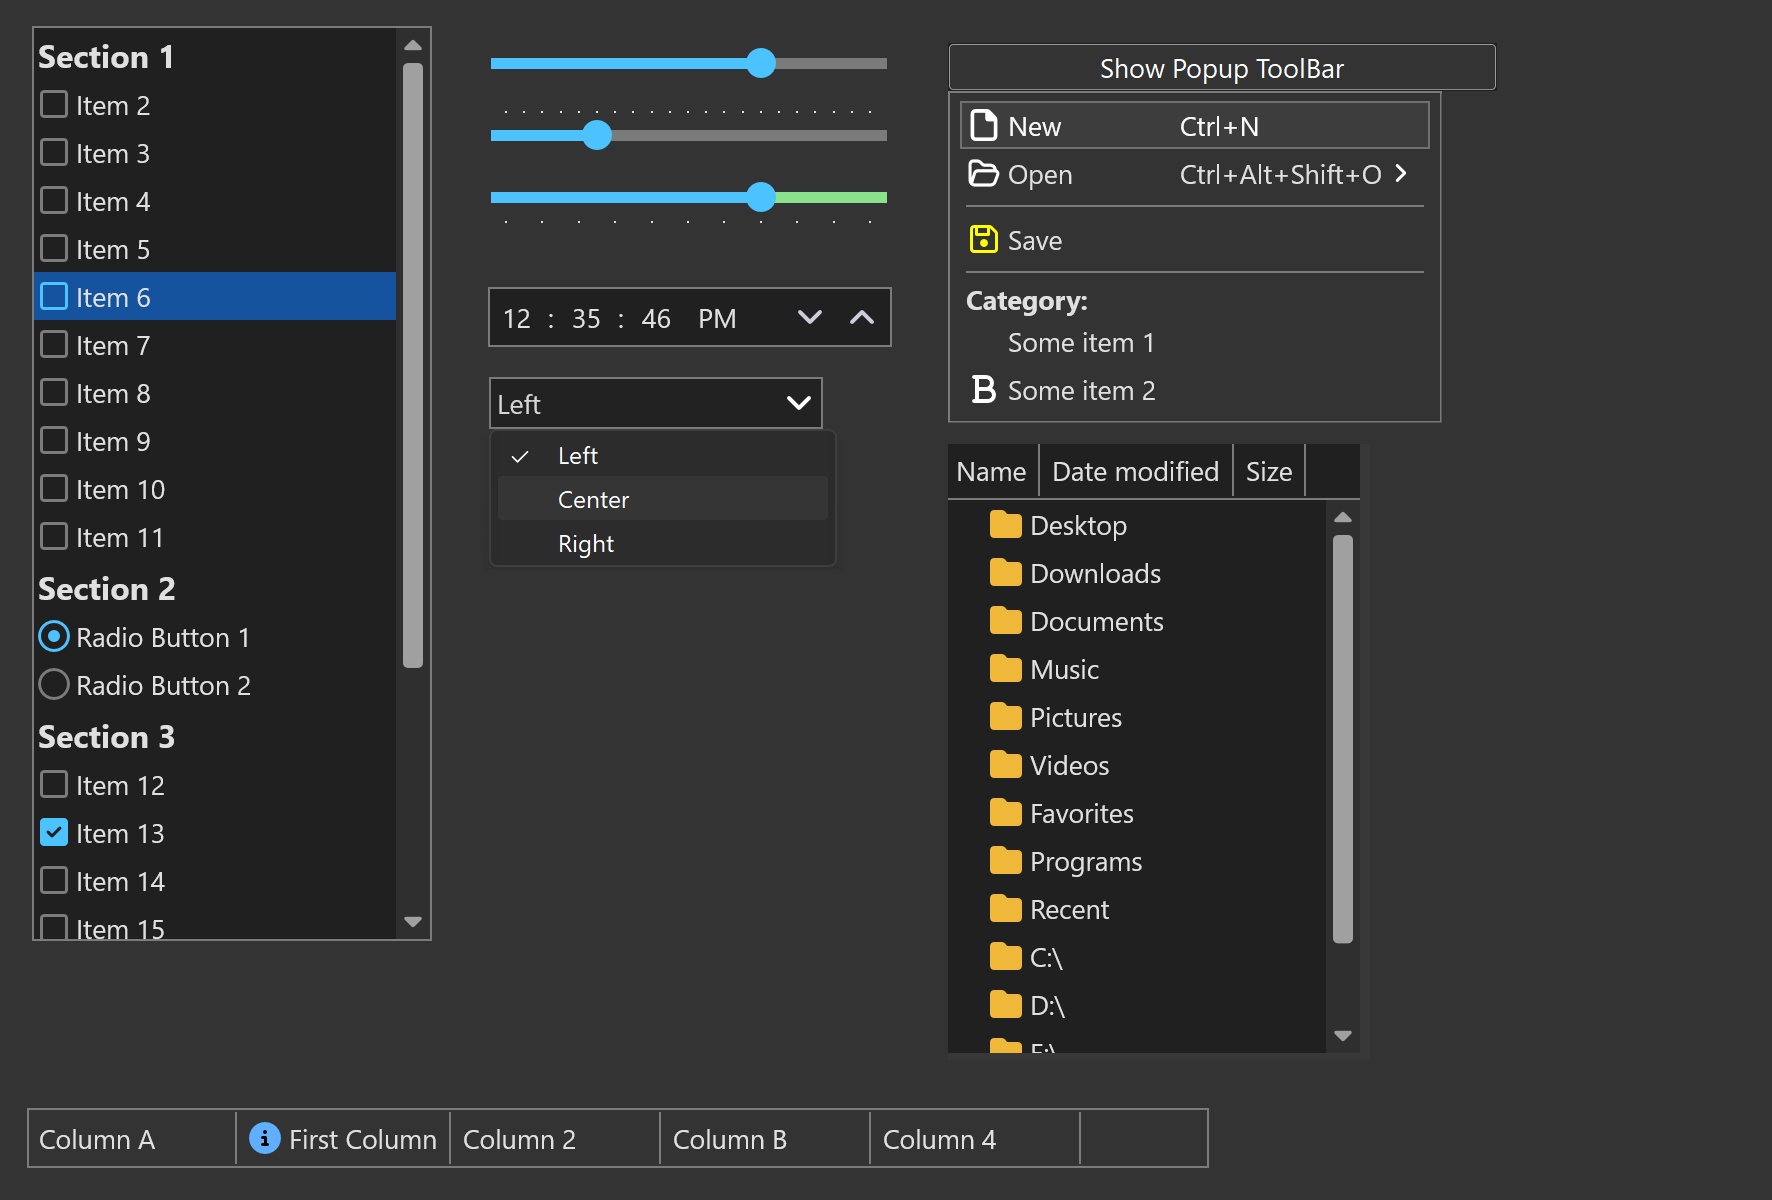
Task: Click the hours field showing 12
Action: [x=517, y=319]
